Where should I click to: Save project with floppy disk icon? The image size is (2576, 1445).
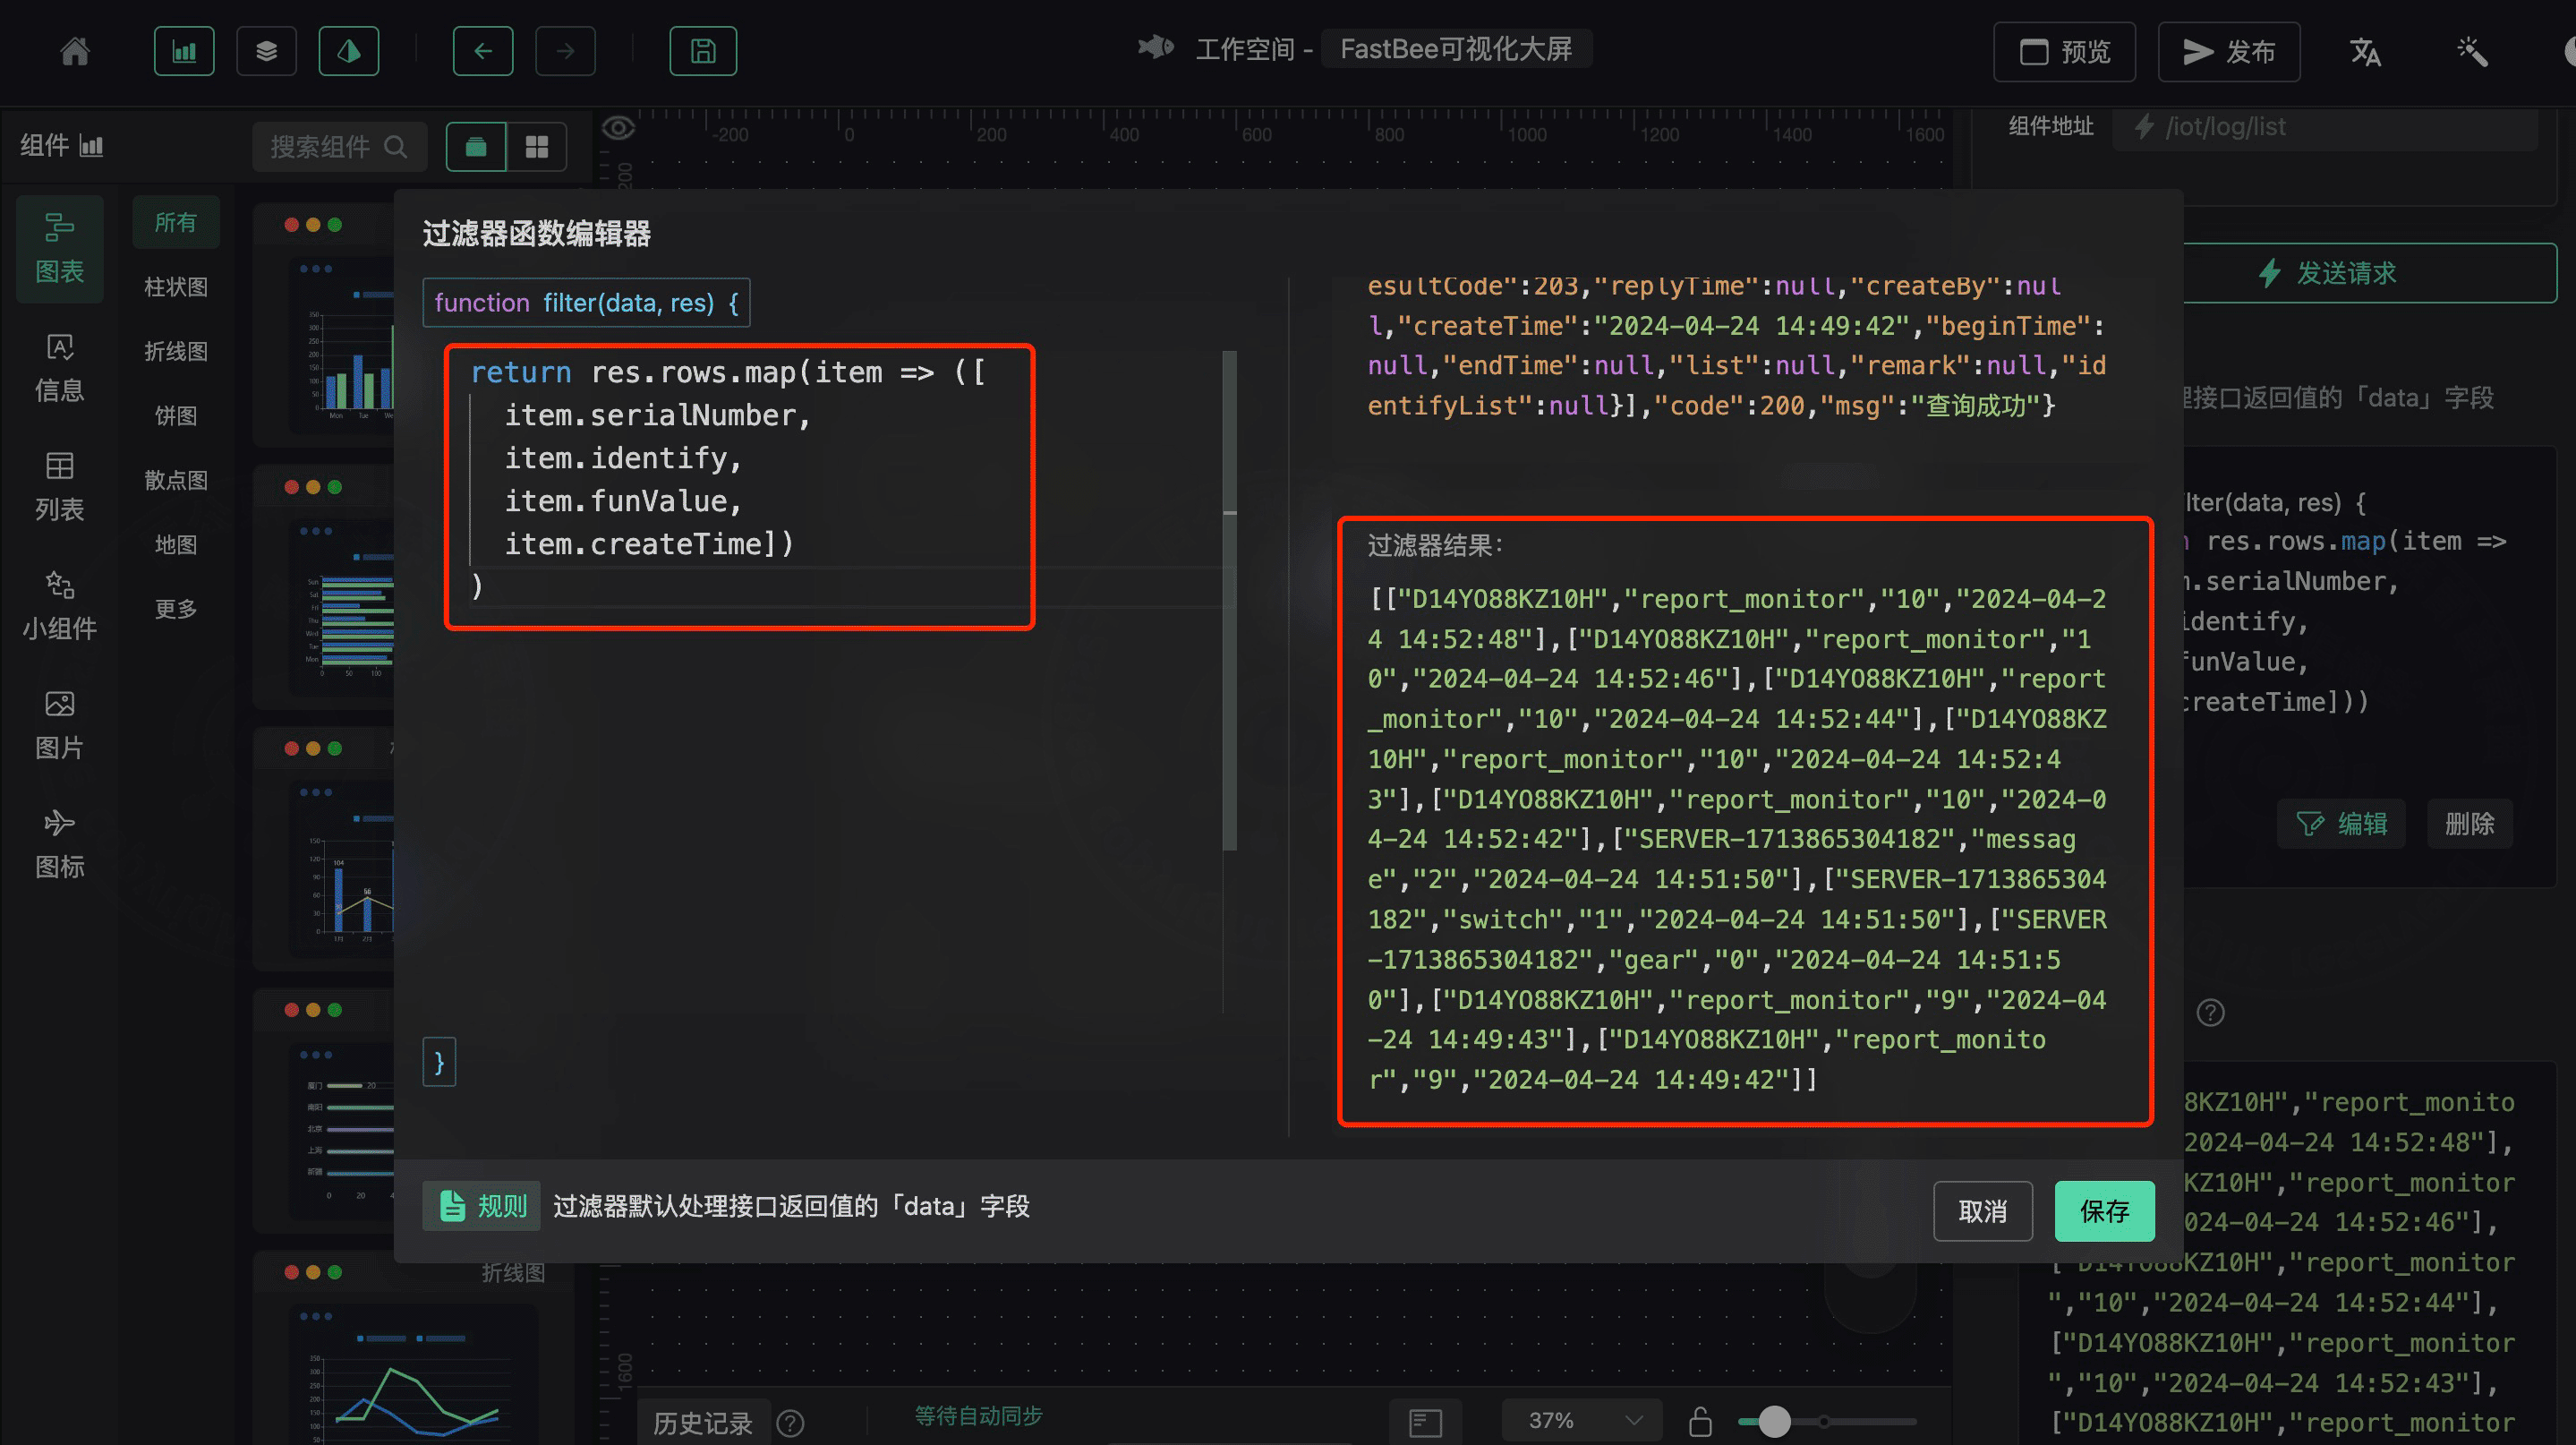click(703, 51)
